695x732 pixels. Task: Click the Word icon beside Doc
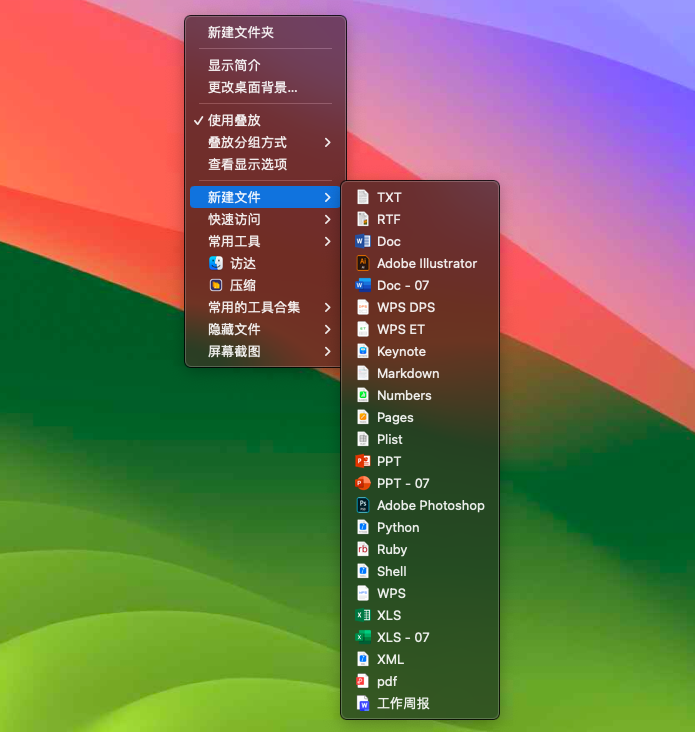click(x=363, y=241)
